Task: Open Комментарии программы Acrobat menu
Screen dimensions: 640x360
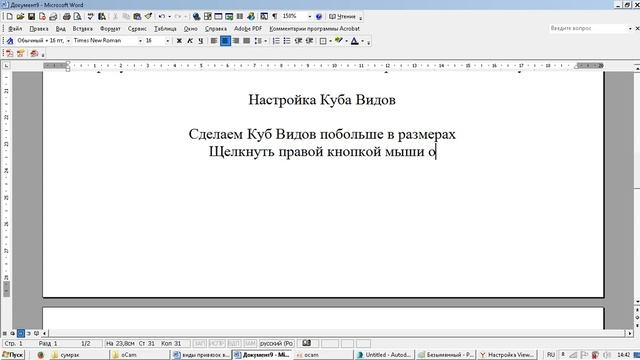Action: tap(314, 29)
